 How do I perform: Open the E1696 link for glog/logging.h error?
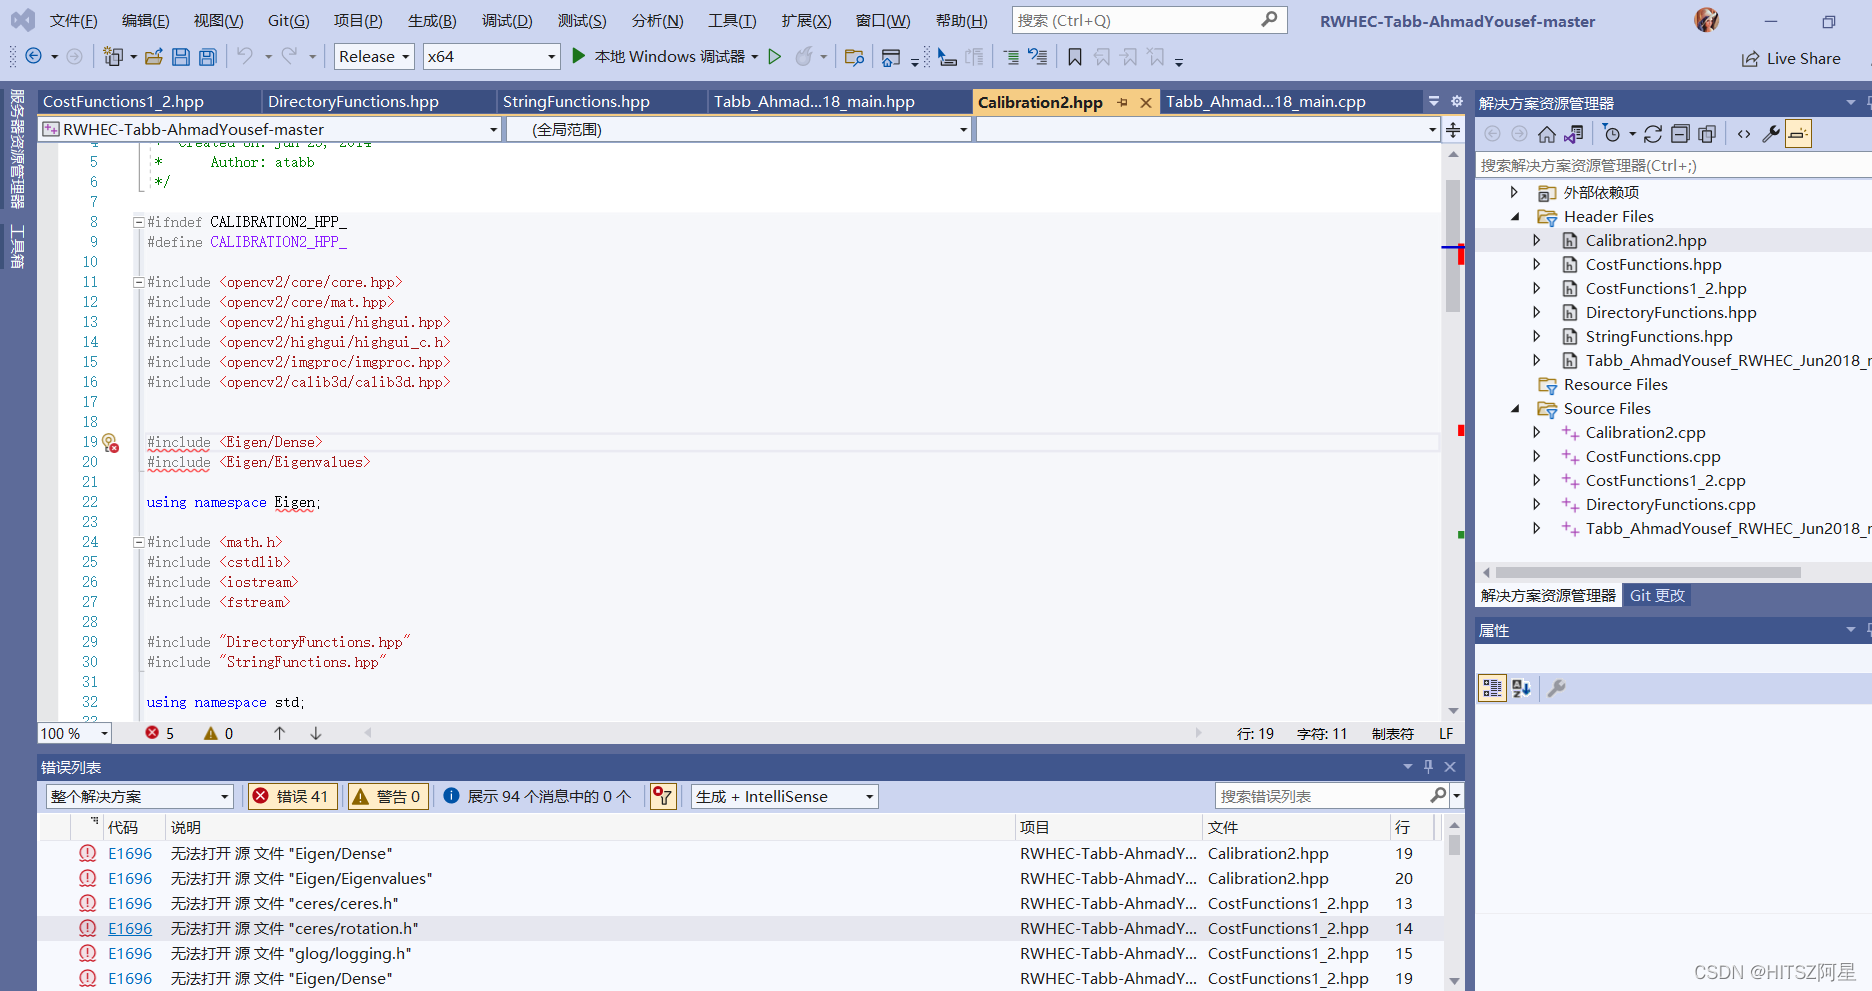(130, 954)
